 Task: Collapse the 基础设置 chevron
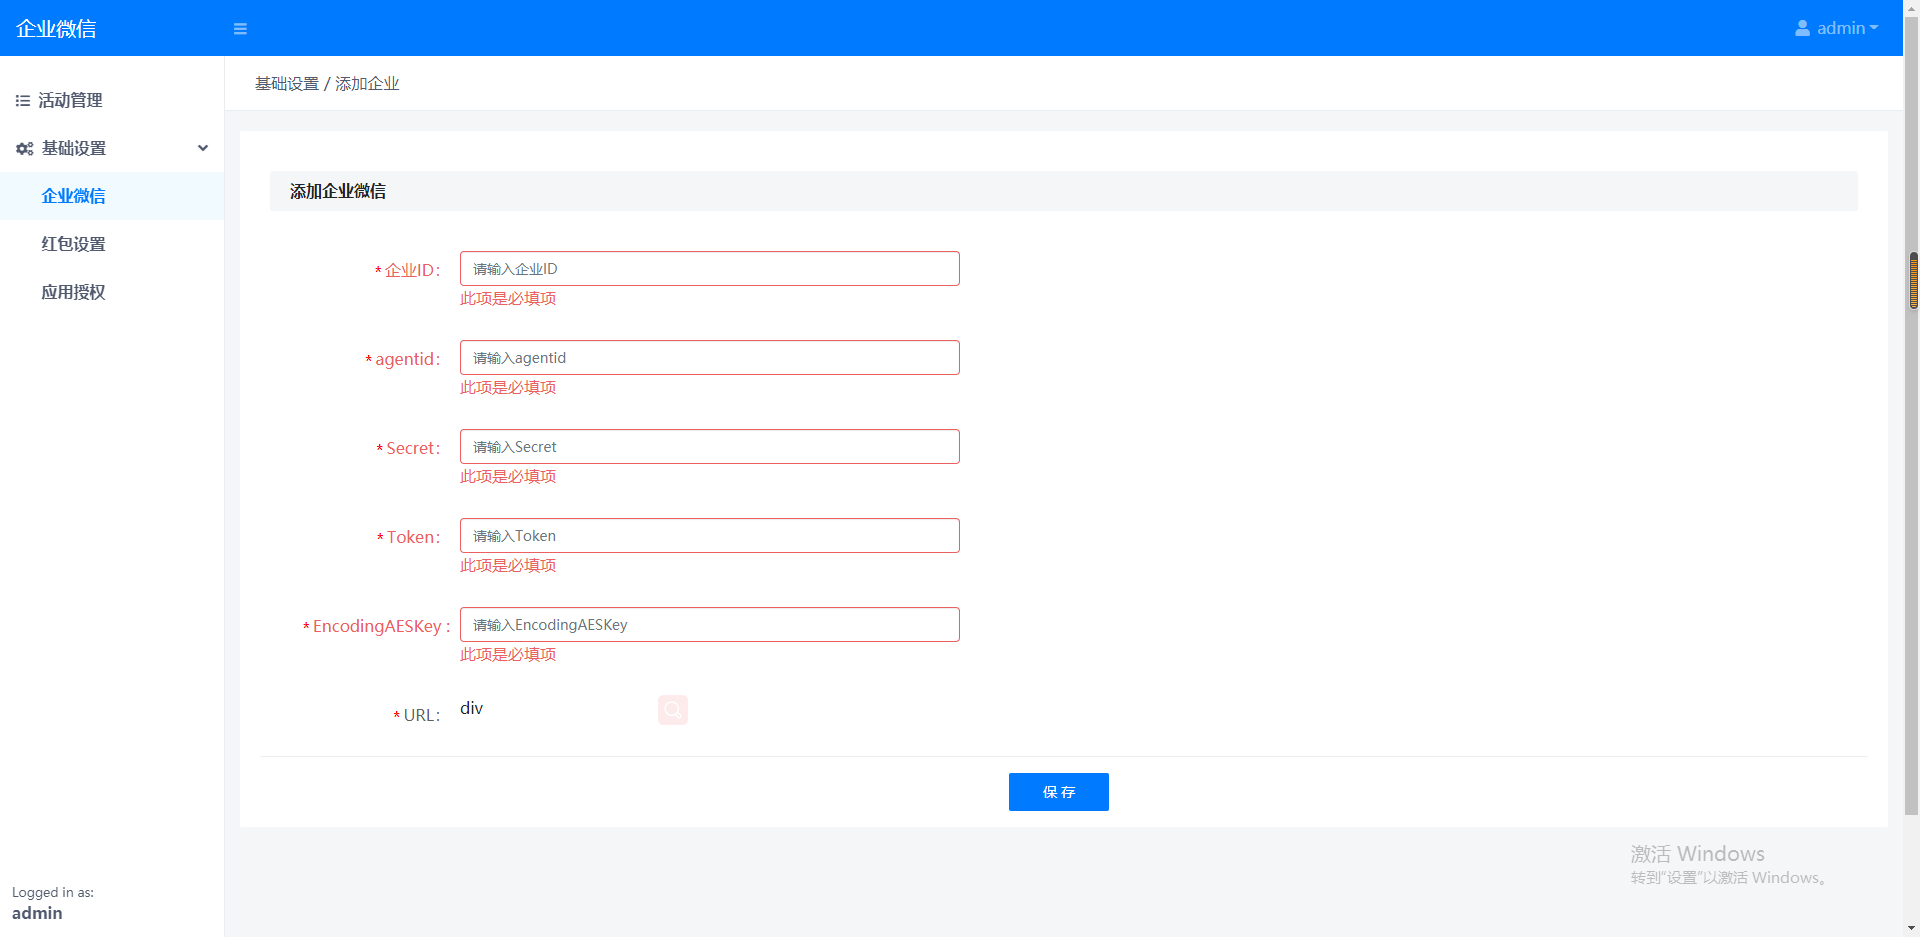(203, 148)
